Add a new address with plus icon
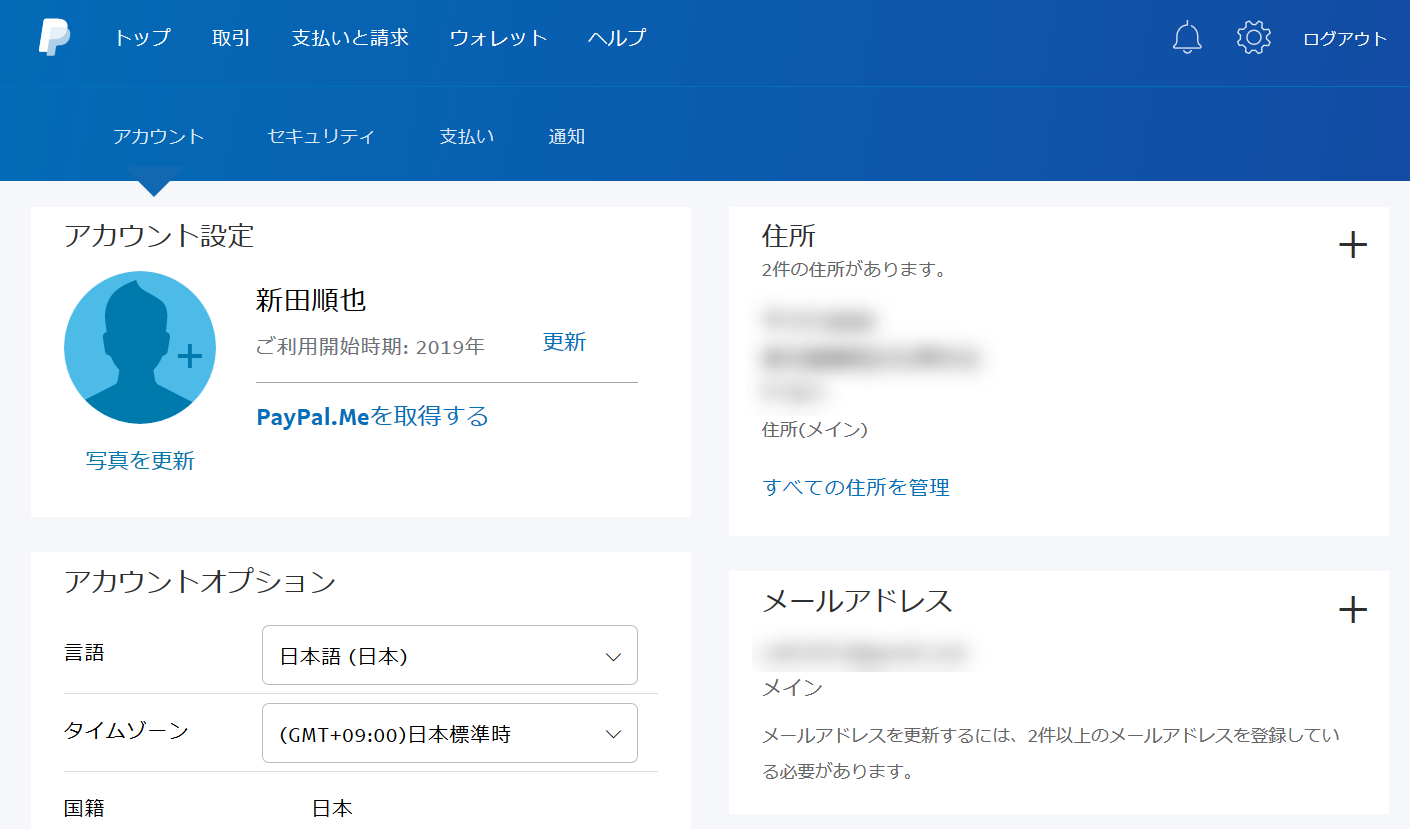 click(x=1352, y=245)
